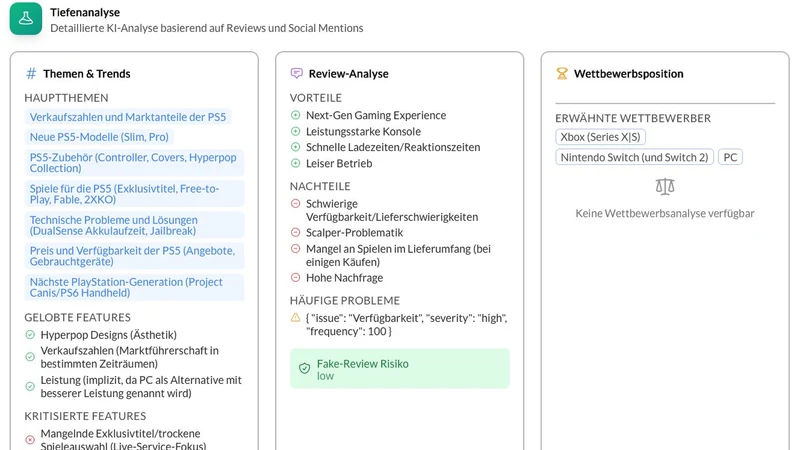Select the Technische Probleme und Lösungen tag

[x=134, y=225]
